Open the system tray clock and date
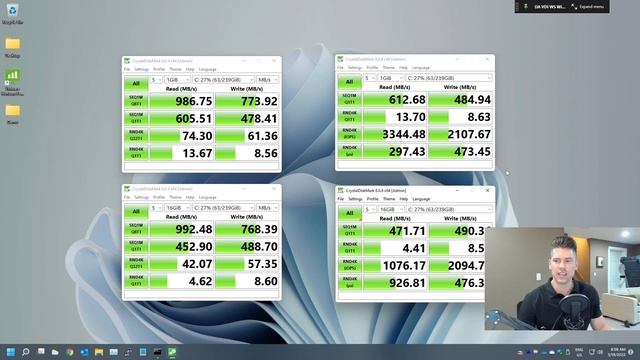This screenshot has width=640, height=360. coord(616,352)
